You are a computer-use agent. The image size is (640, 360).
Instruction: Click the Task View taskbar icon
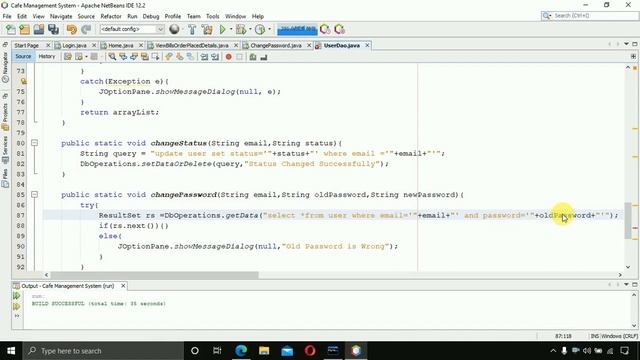pos(217,351)
